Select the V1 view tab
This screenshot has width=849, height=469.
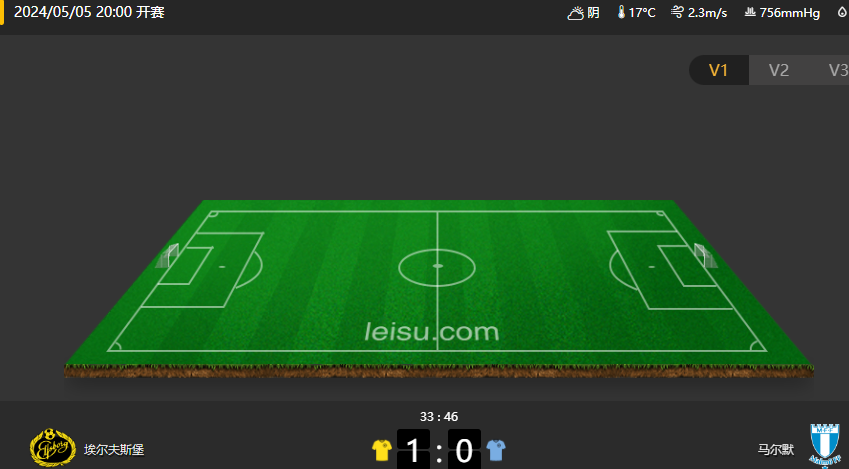tap(719, 70)
